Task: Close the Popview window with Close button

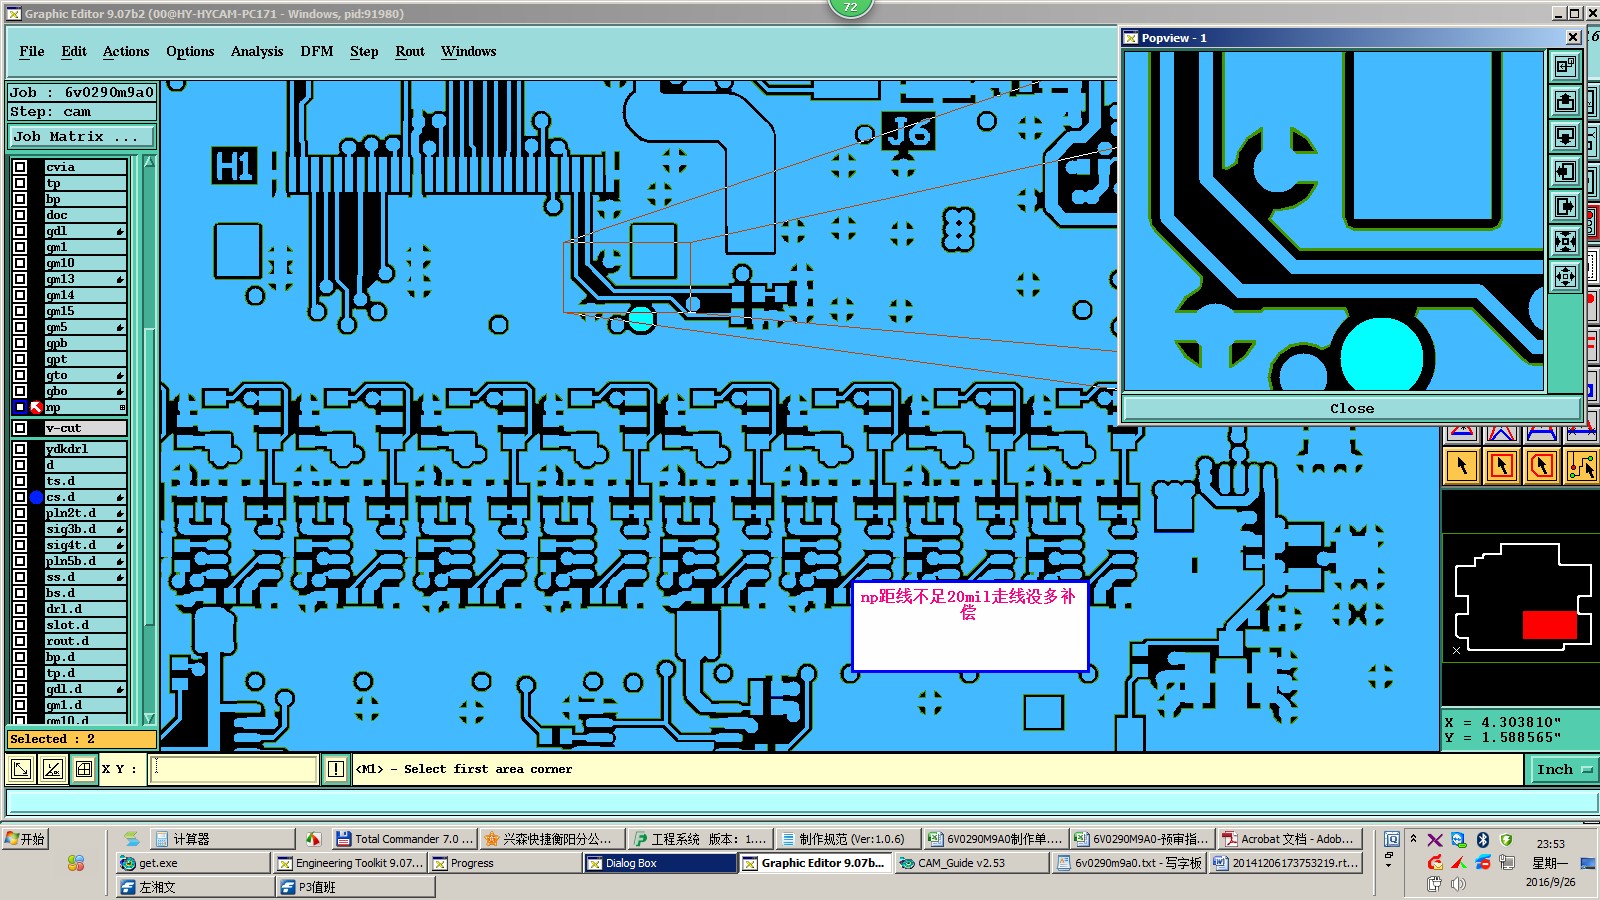Action: tap(1352, 408)
